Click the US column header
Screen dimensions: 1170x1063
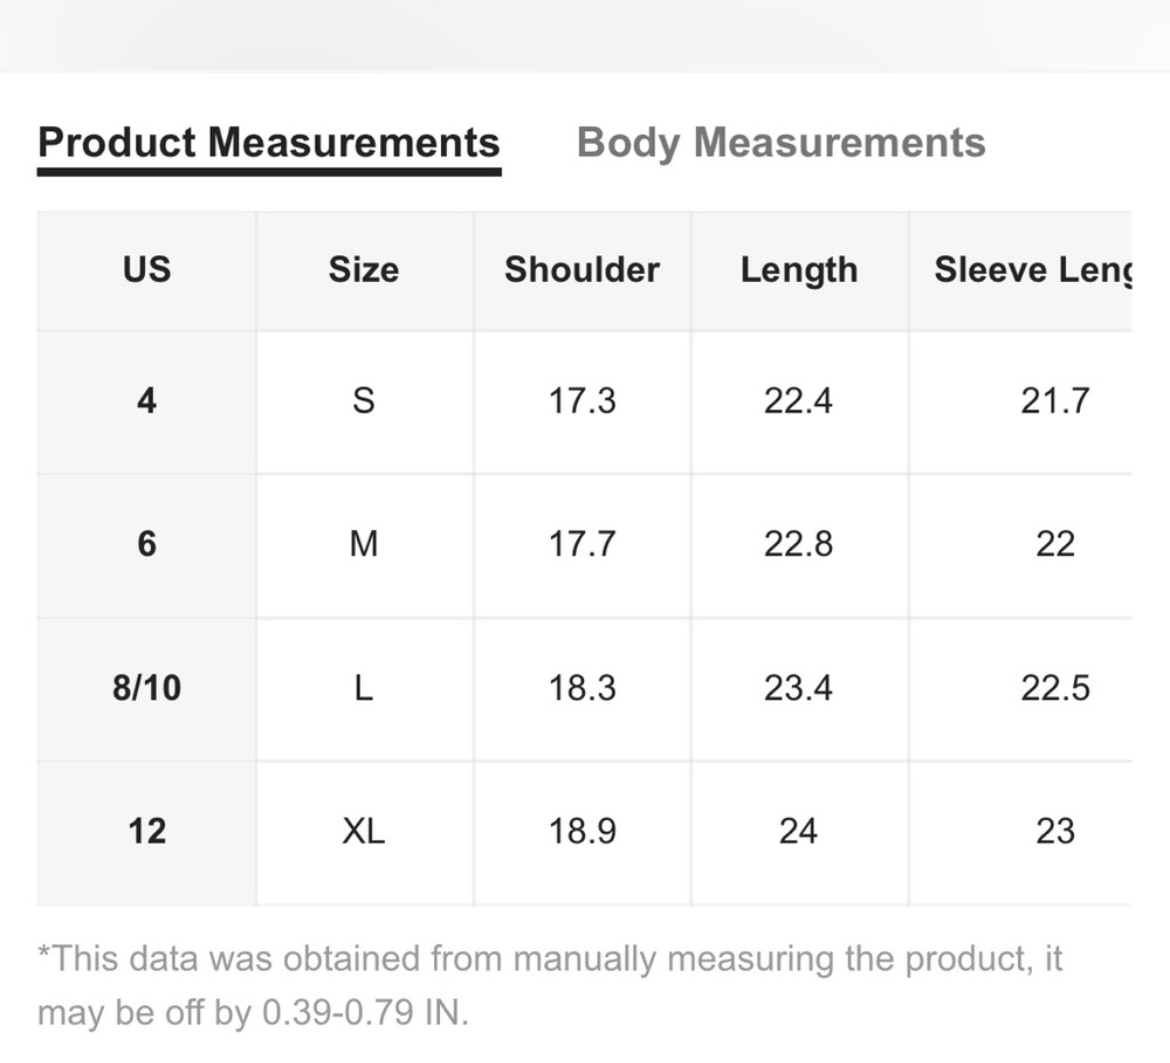[147, 269]
